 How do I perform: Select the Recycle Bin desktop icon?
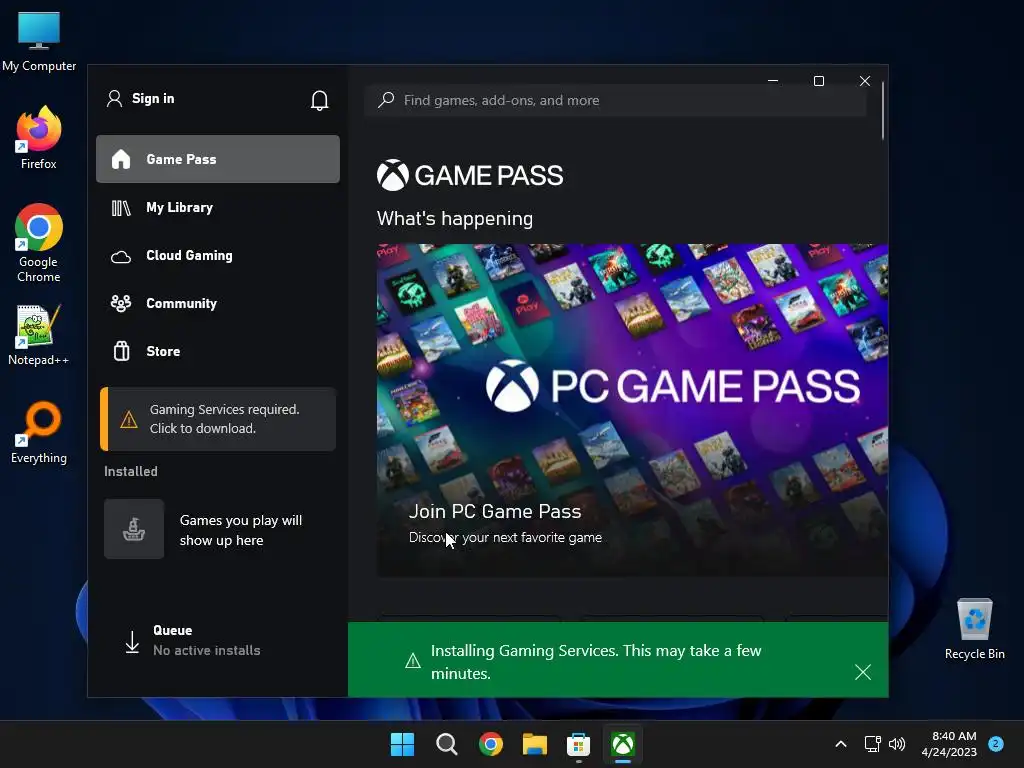pyautogui.click(x=974, y=630)
